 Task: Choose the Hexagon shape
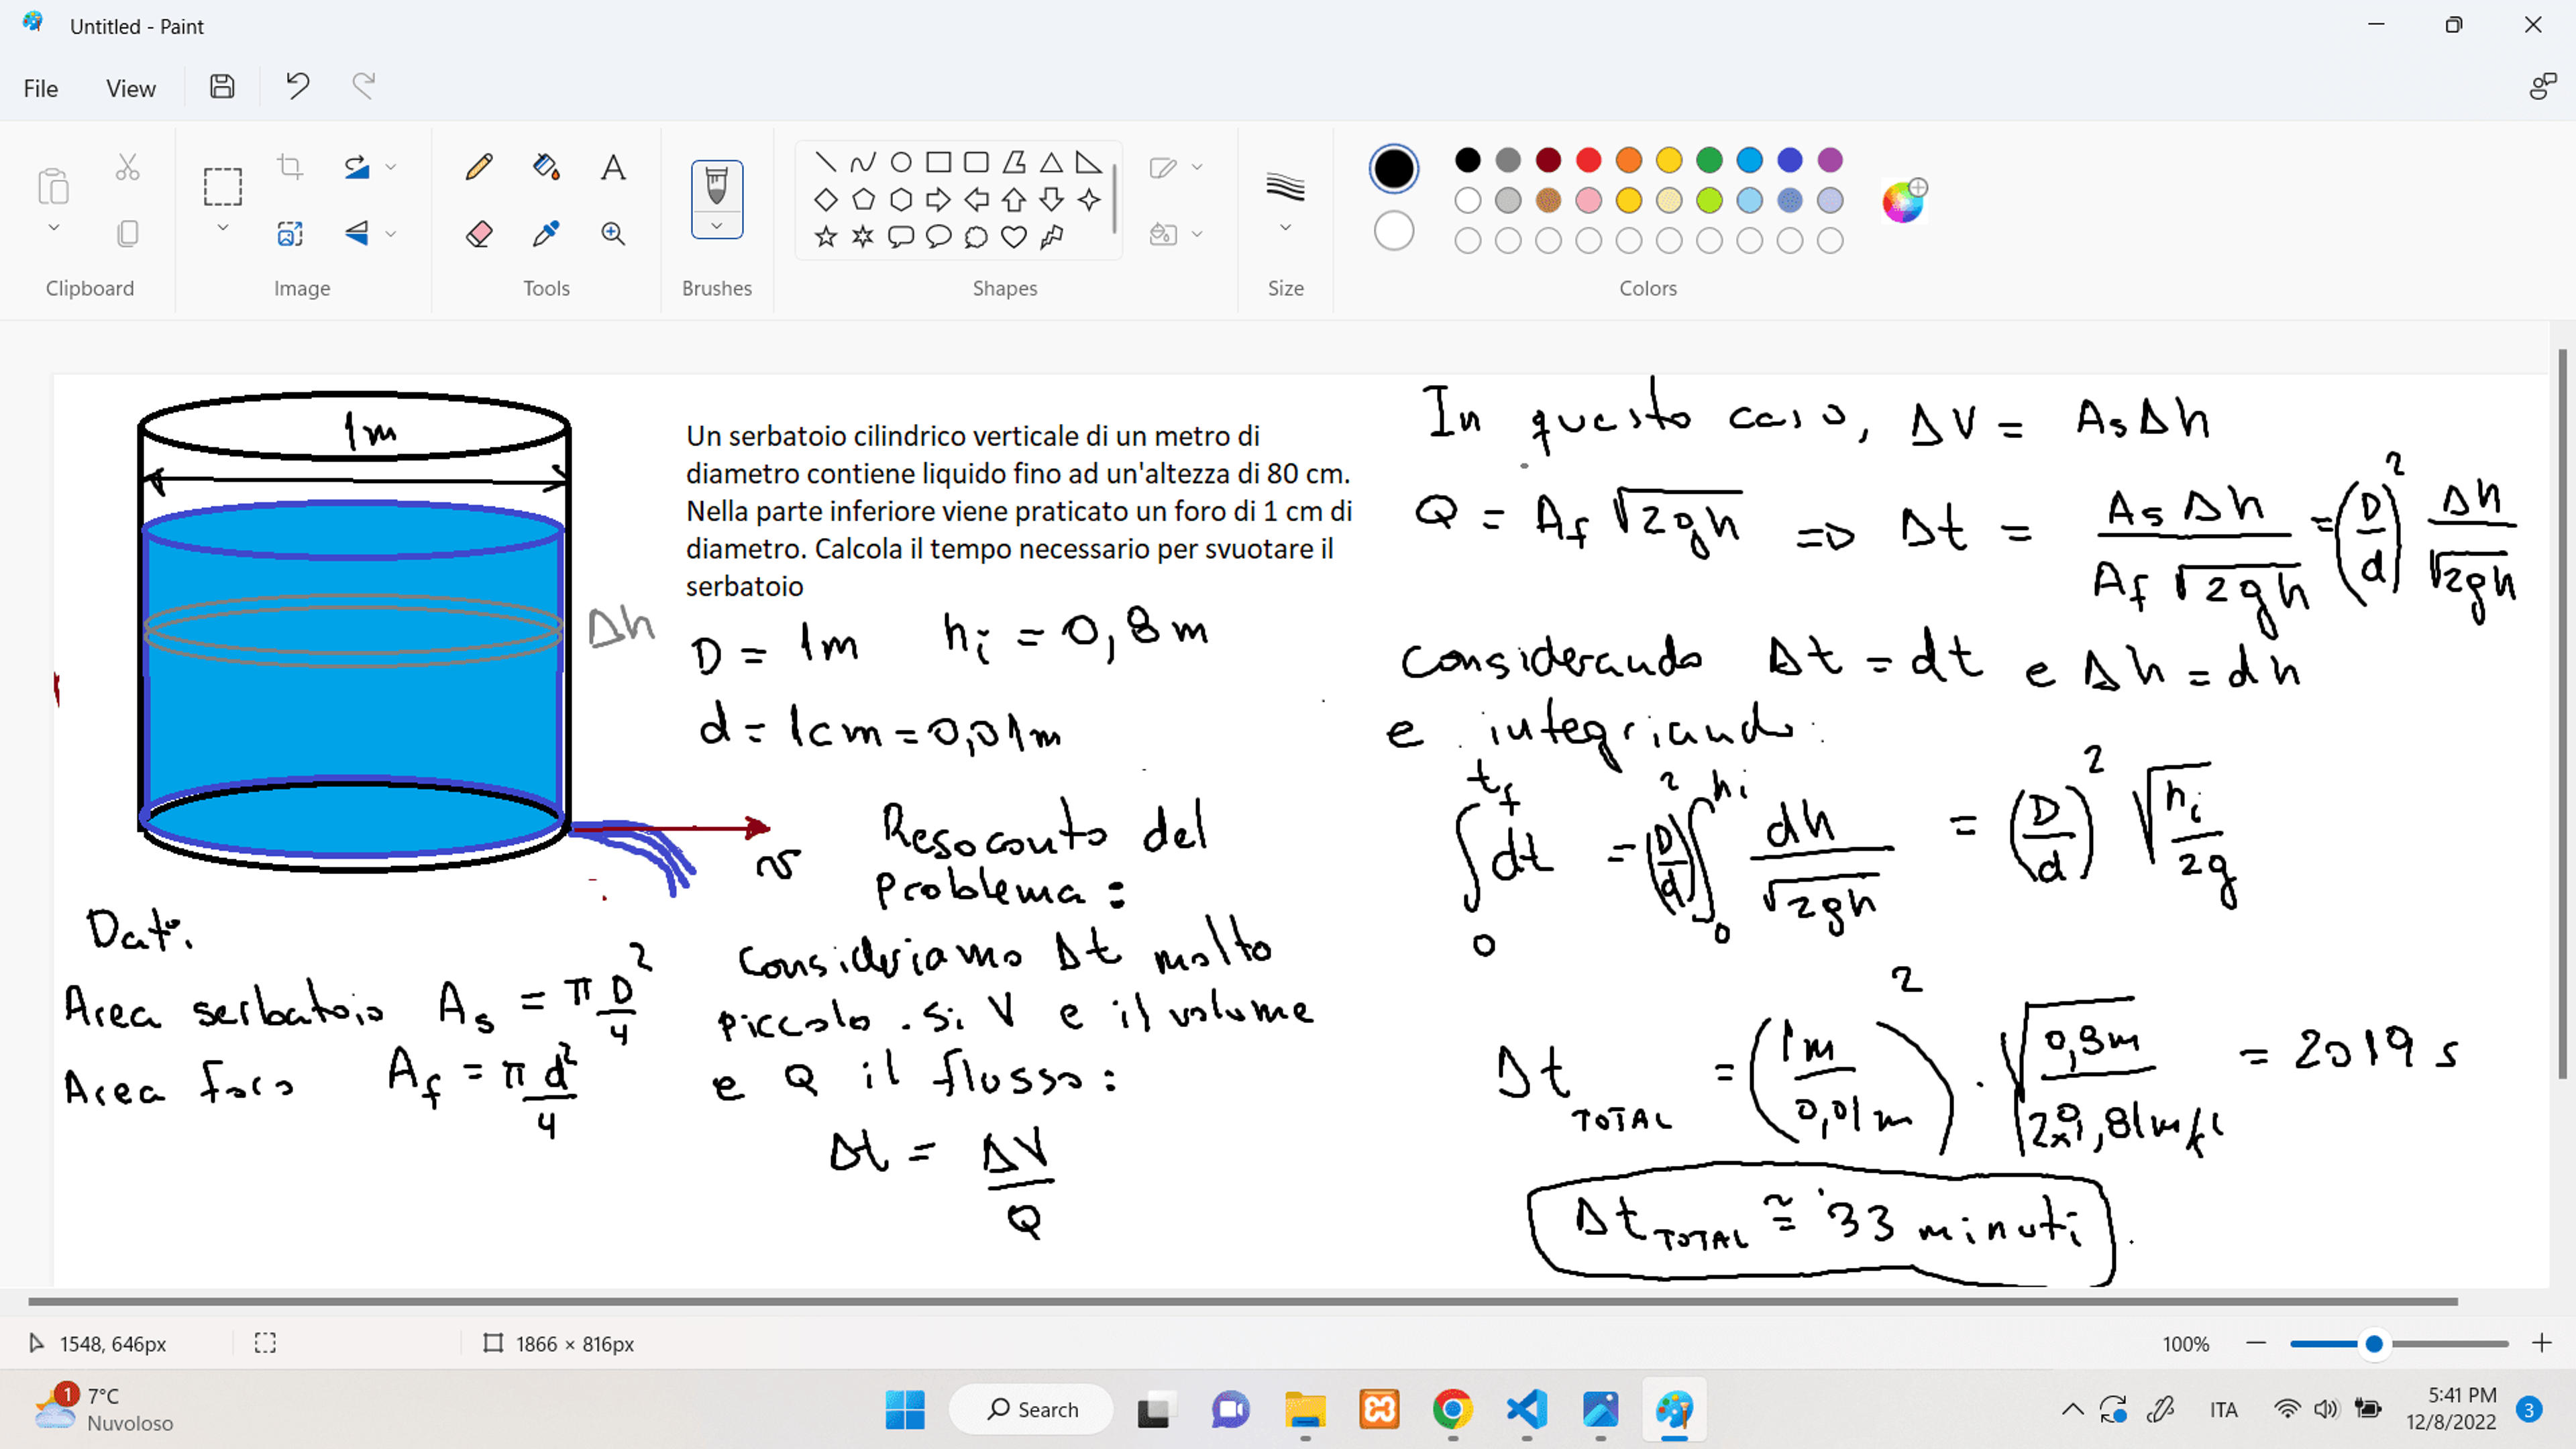pos(901,200)
